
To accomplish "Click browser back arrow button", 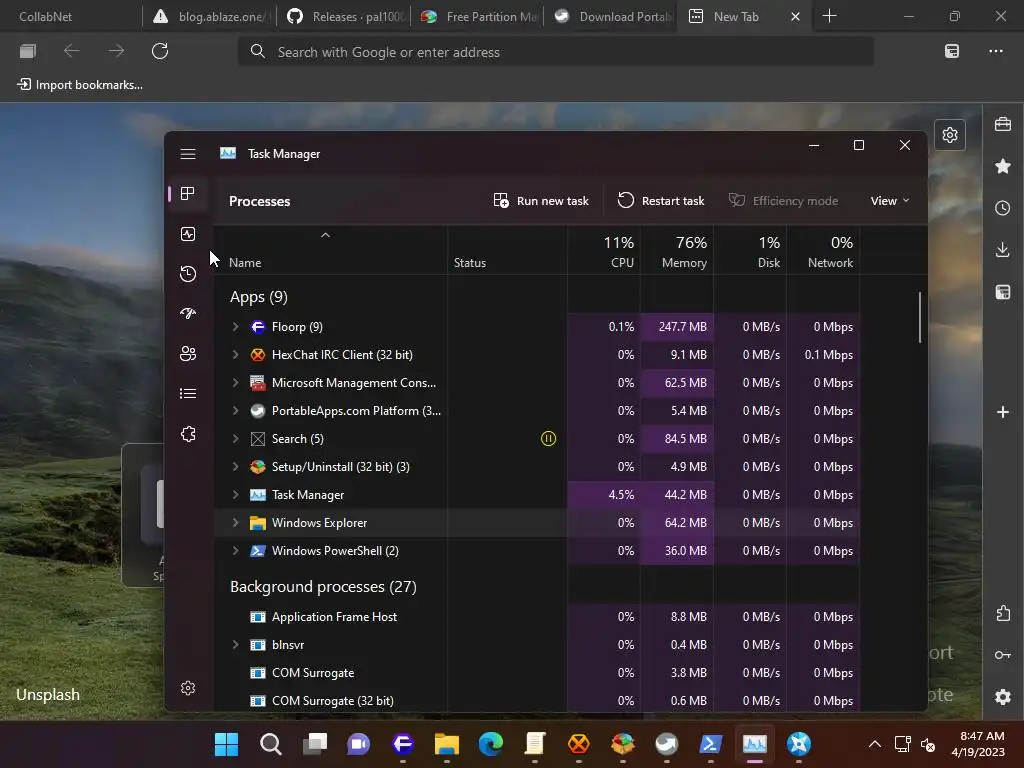I will (x=72, y=51).
